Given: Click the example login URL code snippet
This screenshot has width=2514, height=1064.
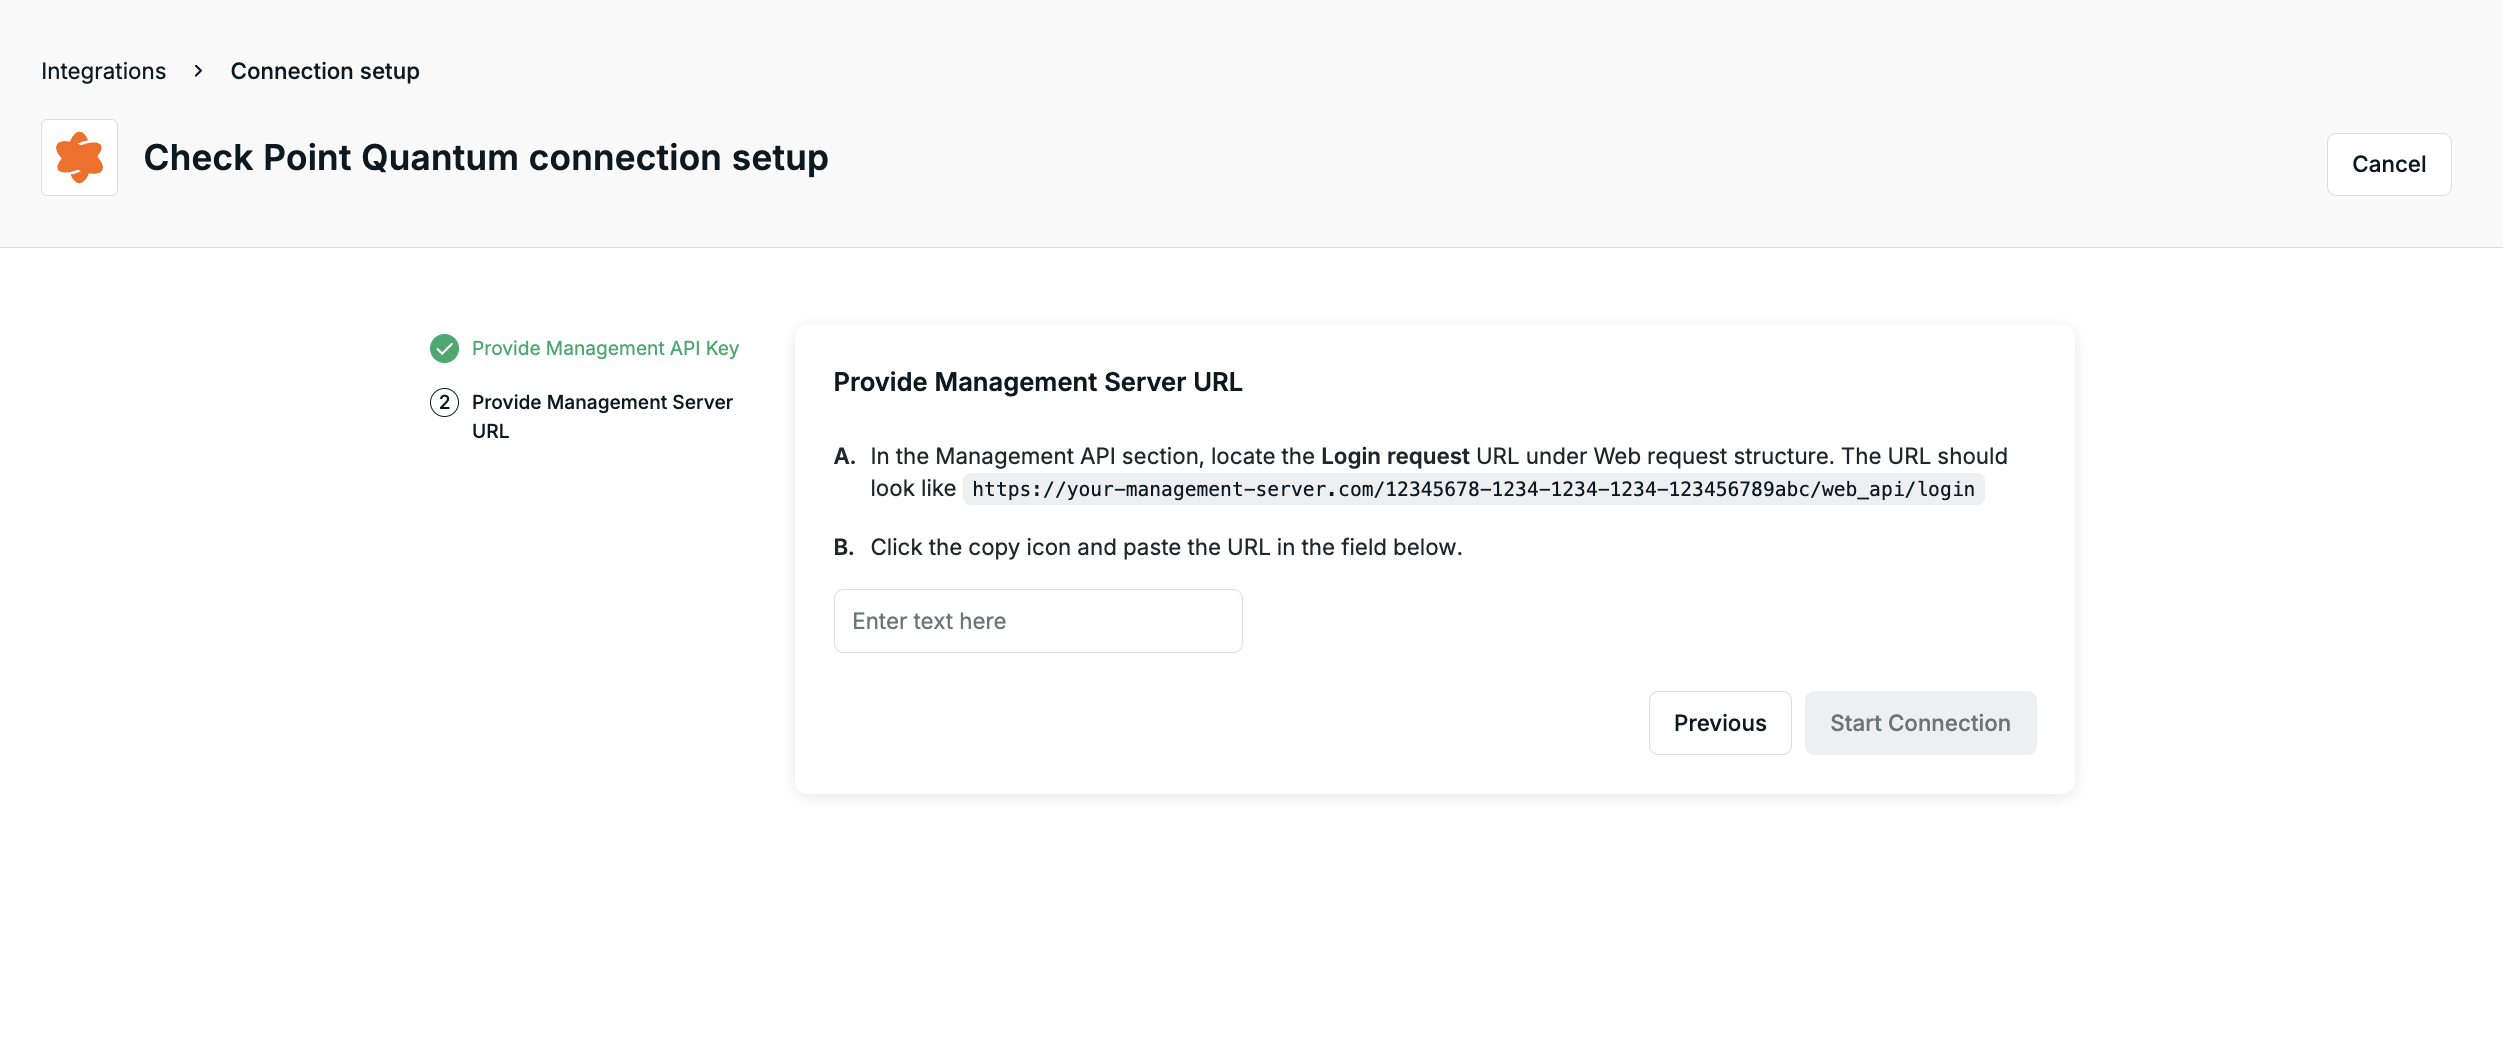Looking at the screenshot, I should (x=1472, y=489).
